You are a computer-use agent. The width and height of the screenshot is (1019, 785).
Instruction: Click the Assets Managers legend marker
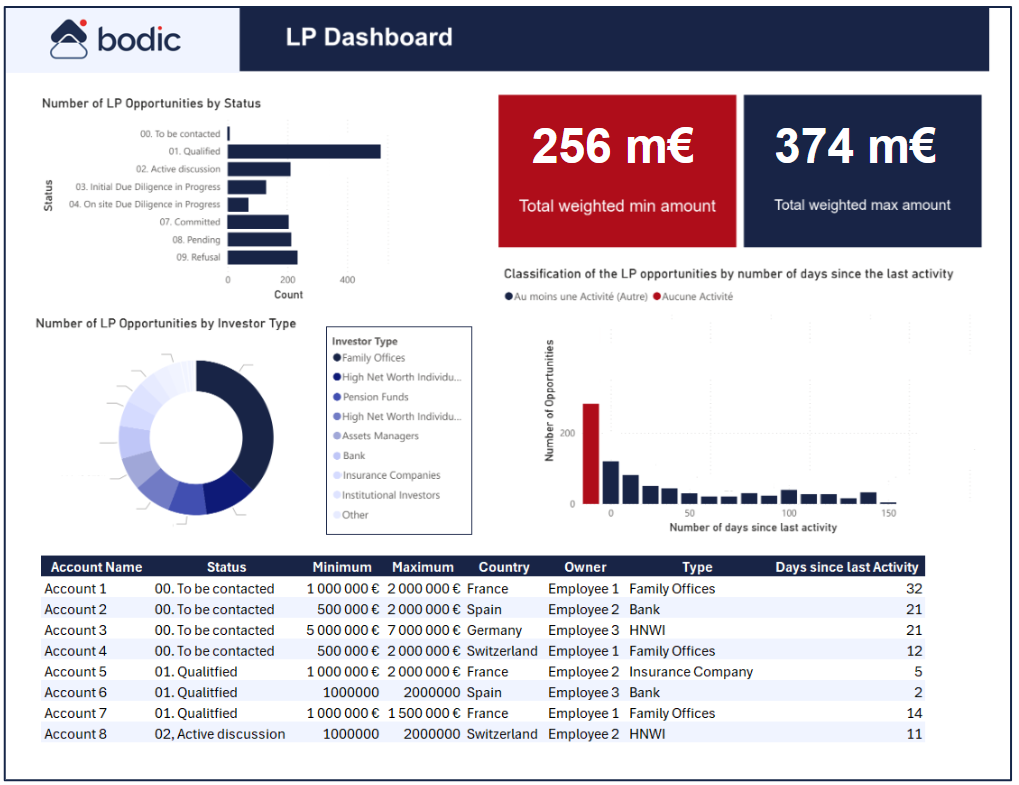[337, 436]
